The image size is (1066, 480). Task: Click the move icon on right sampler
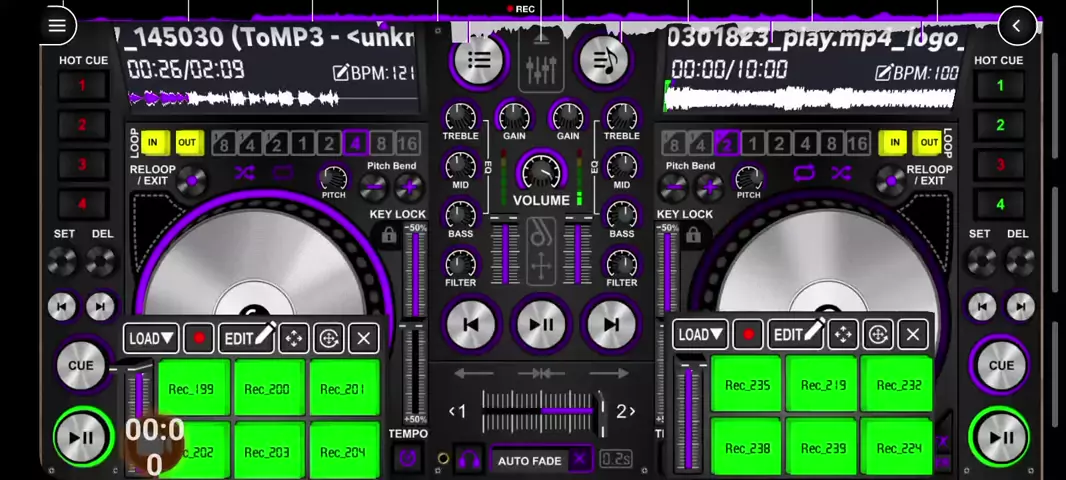[843, 335]
